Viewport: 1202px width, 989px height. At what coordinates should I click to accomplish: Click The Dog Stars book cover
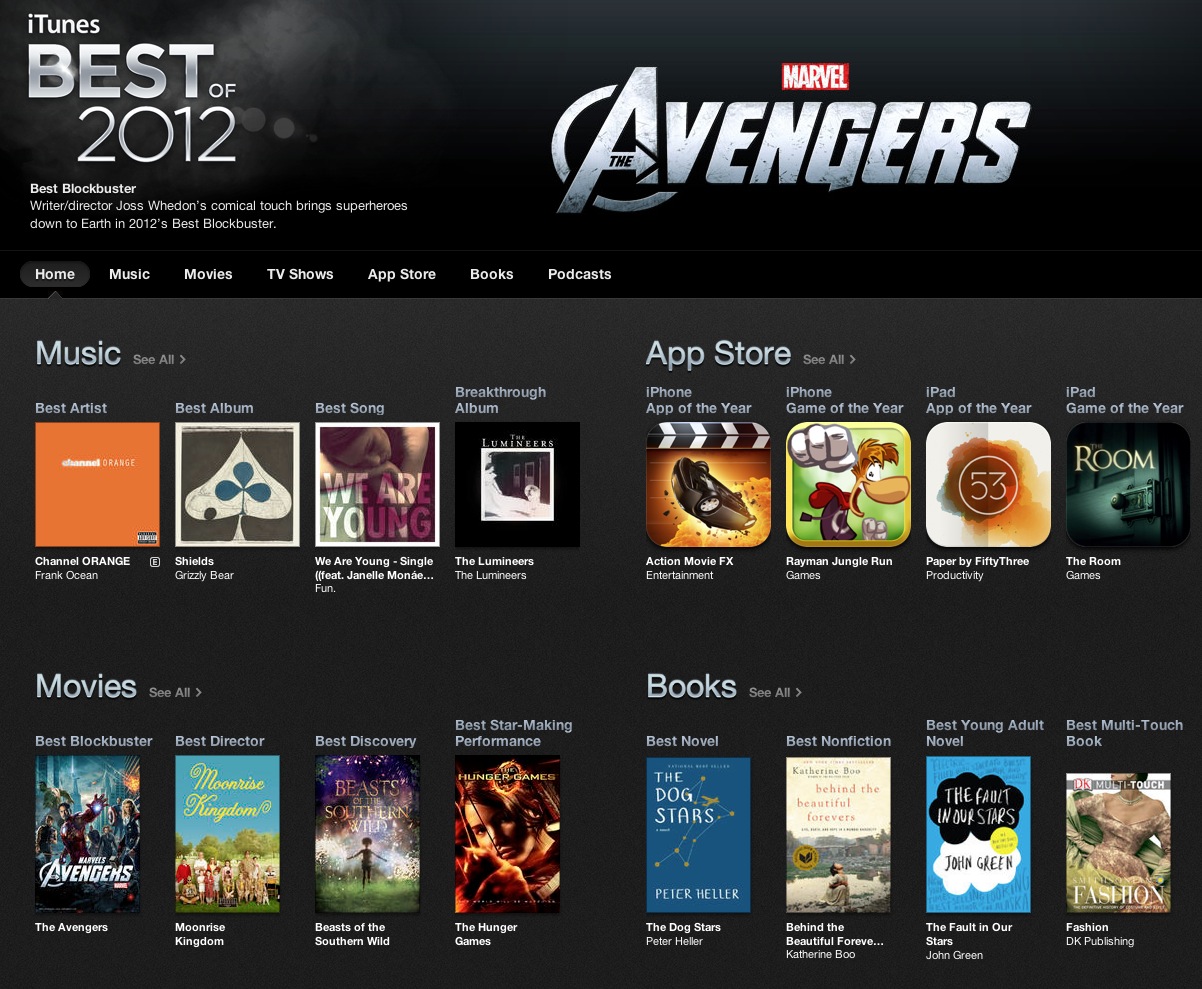[698, 833]
